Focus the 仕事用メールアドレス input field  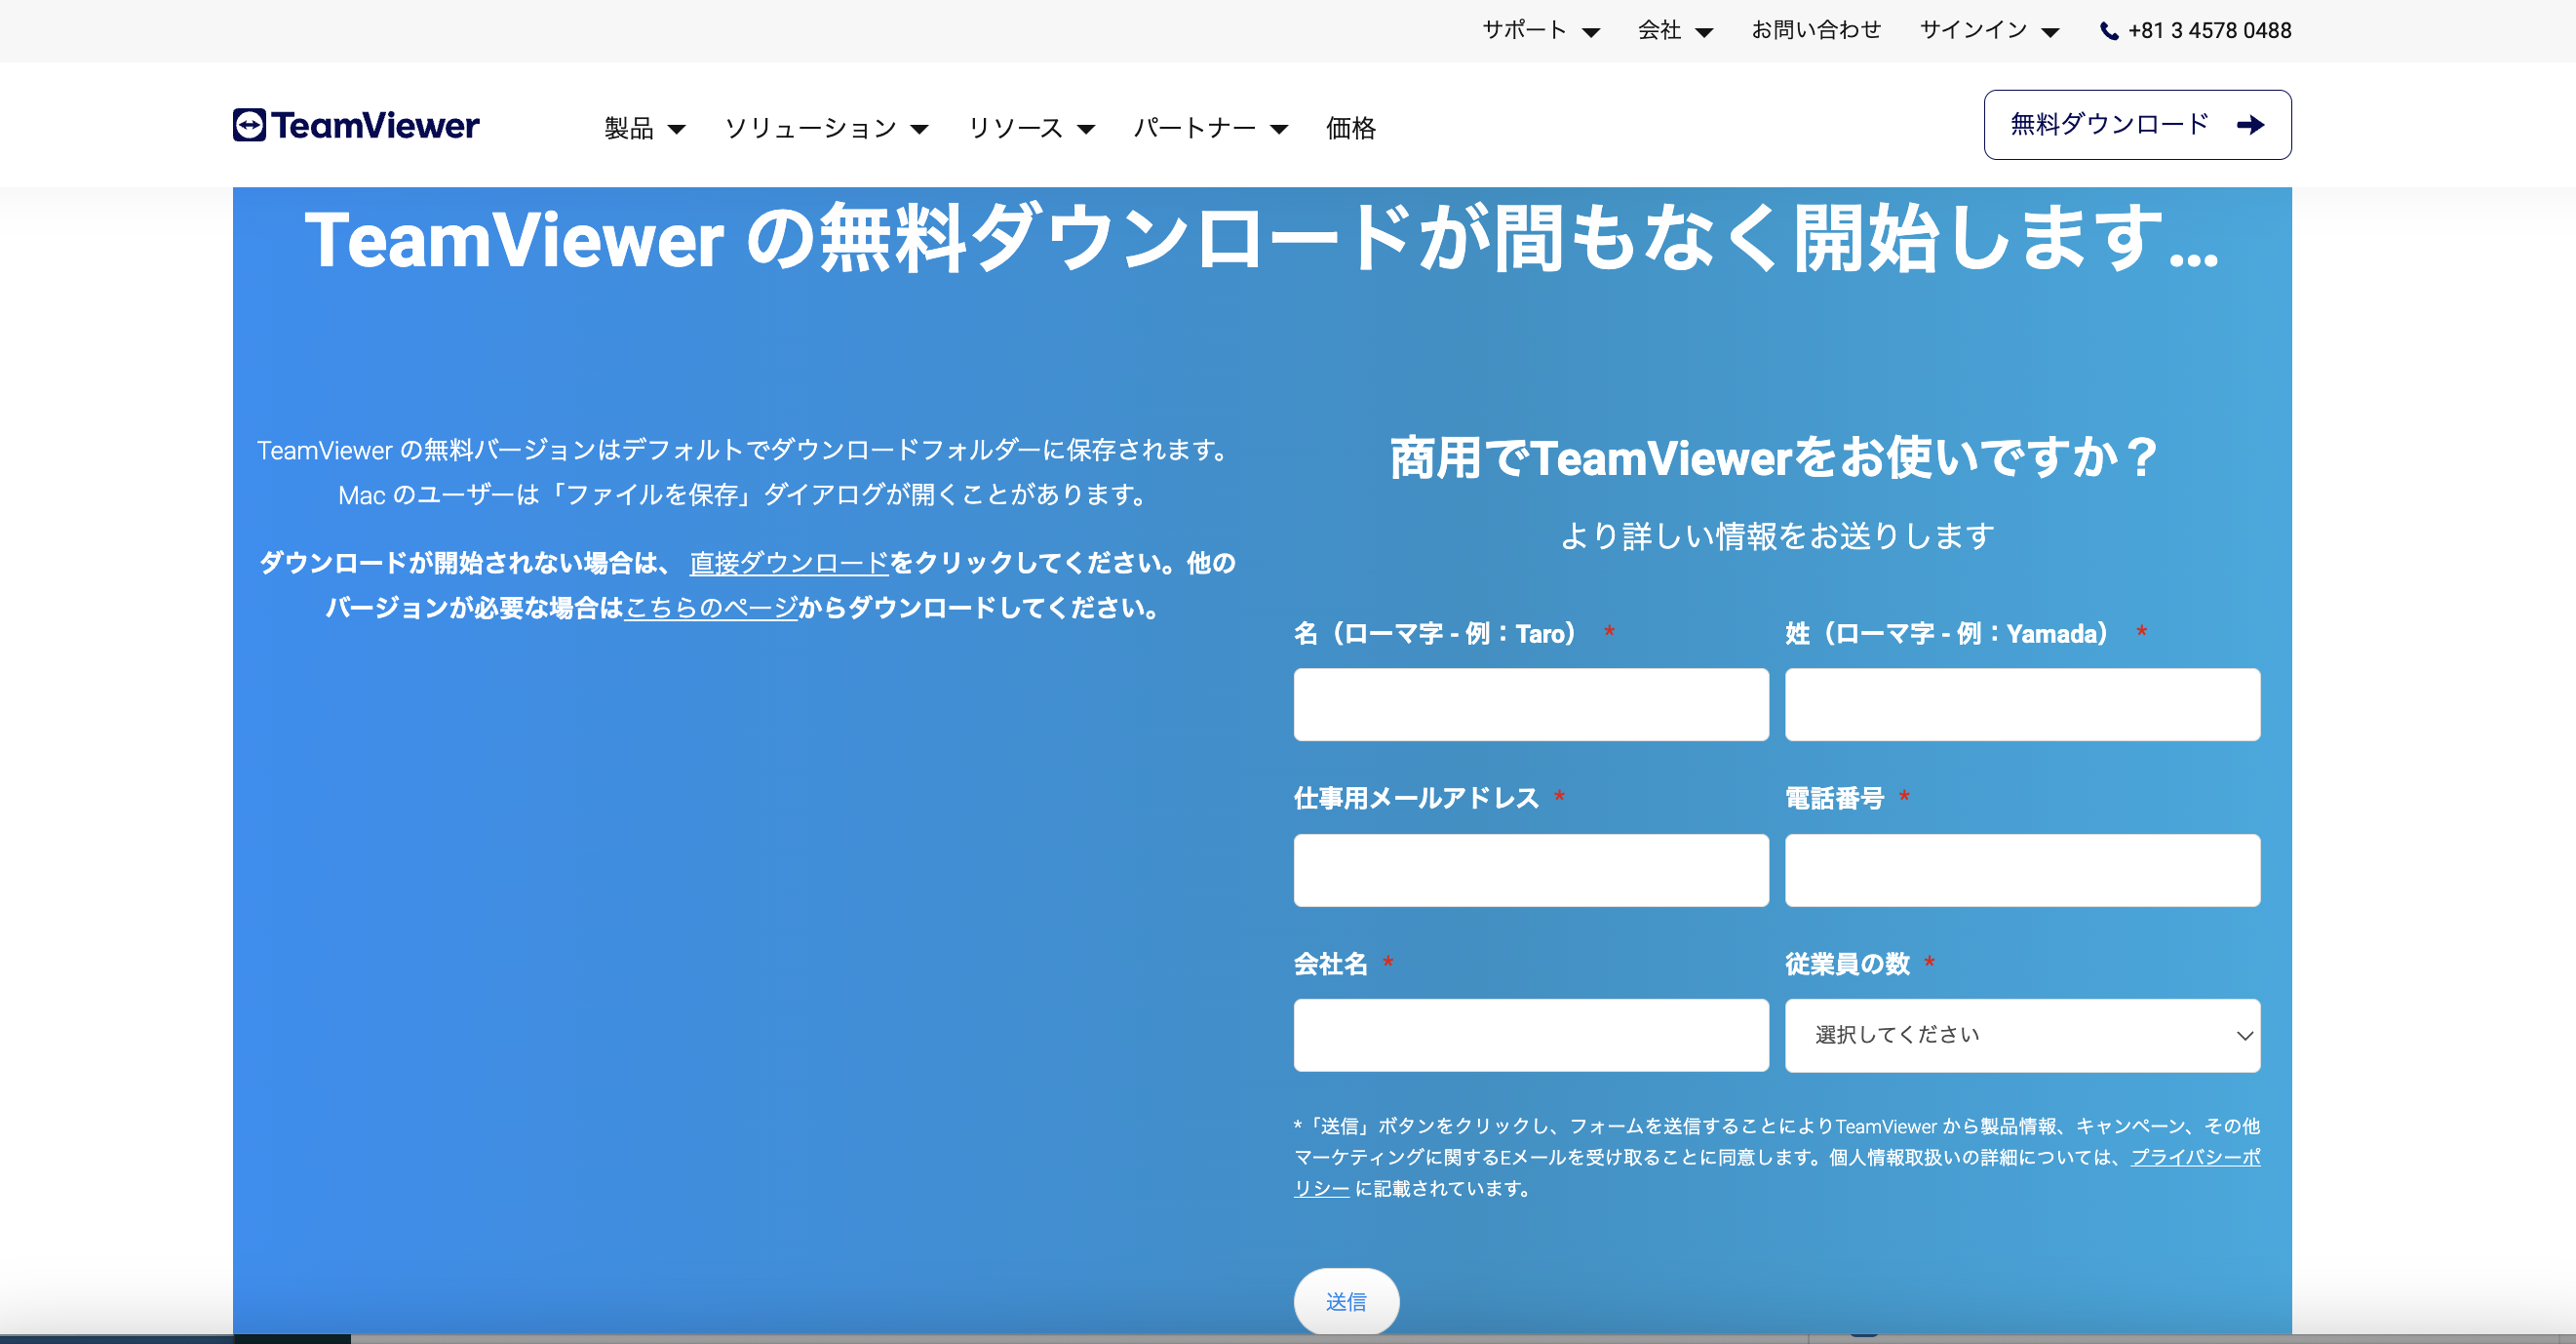pyautogui.click(x=1531, y=870)
